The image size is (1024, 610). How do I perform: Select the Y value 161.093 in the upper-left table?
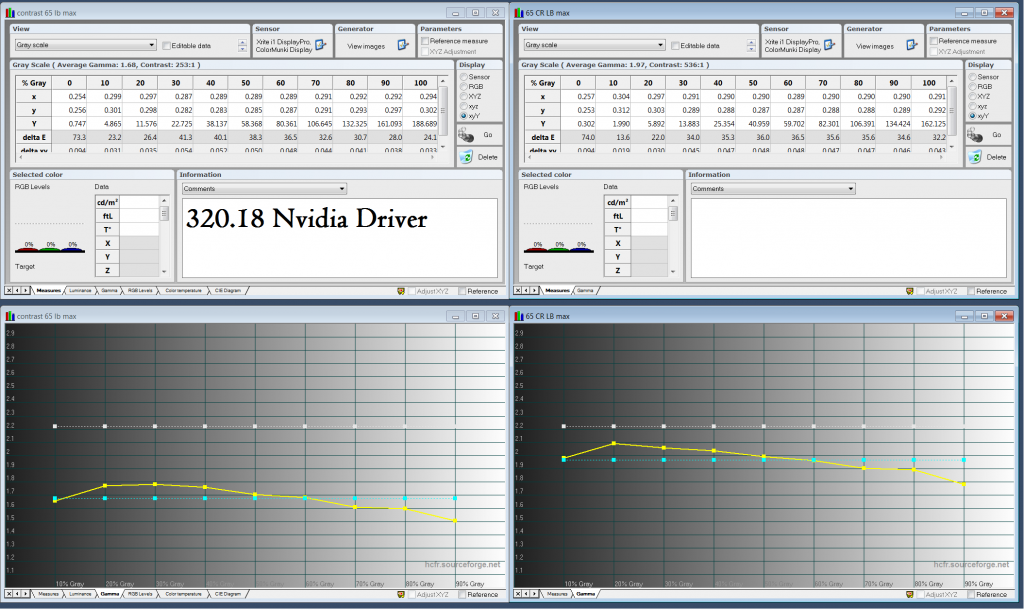coord(386,123)
